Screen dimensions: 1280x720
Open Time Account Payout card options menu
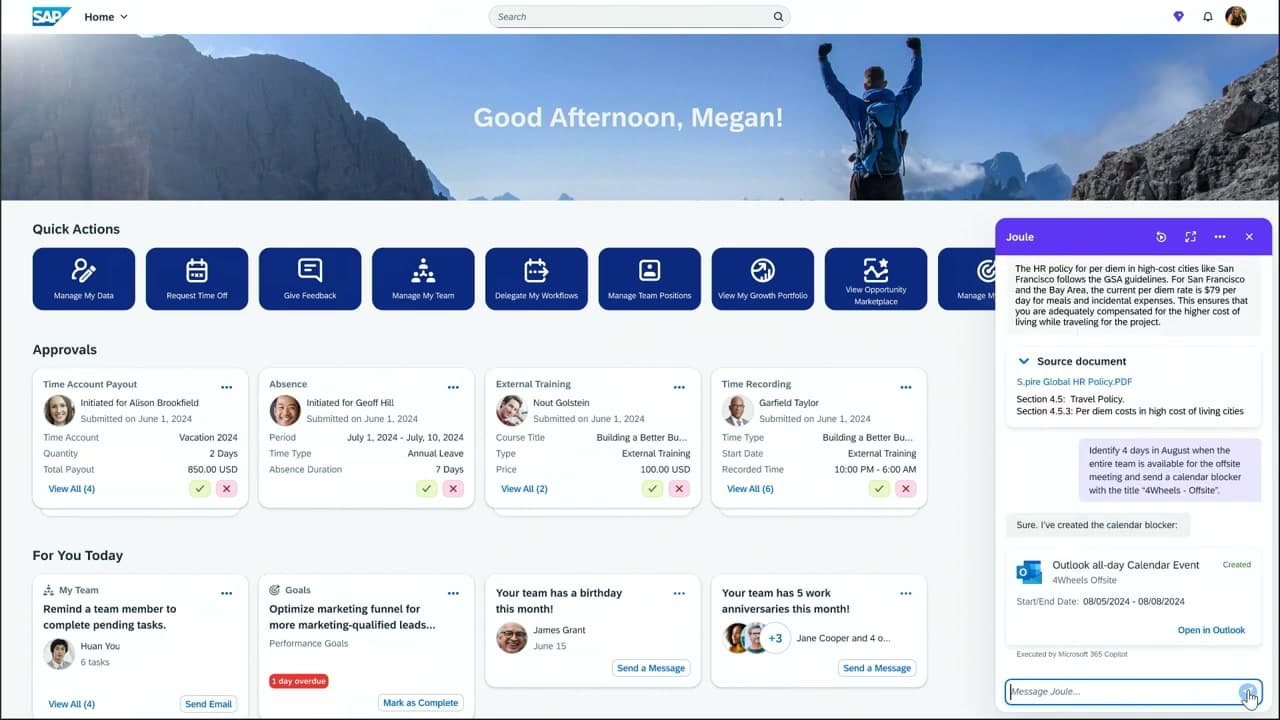(227, 387)
